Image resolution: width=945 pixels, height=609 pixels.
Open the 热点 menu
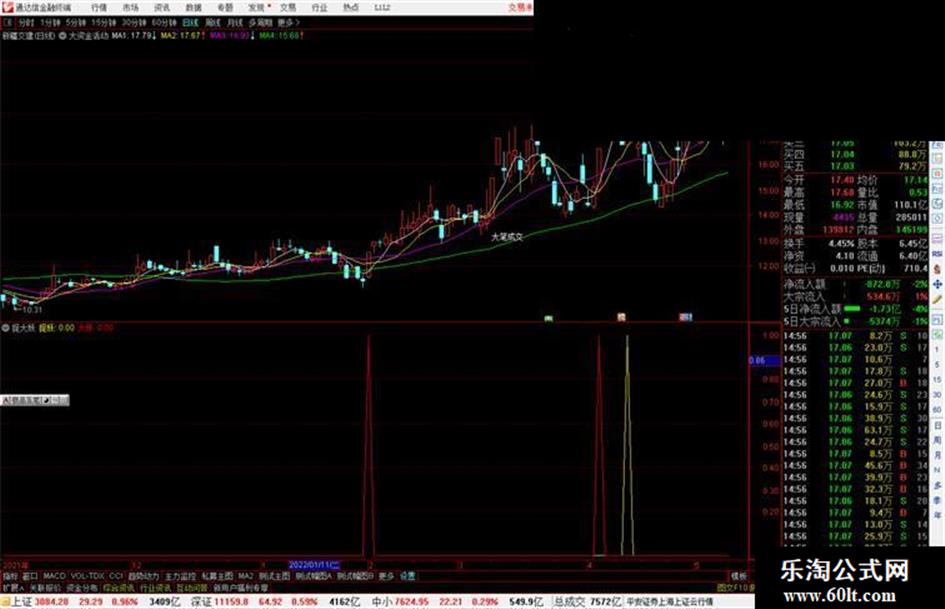pyautogui.click(x=351, y=8)
